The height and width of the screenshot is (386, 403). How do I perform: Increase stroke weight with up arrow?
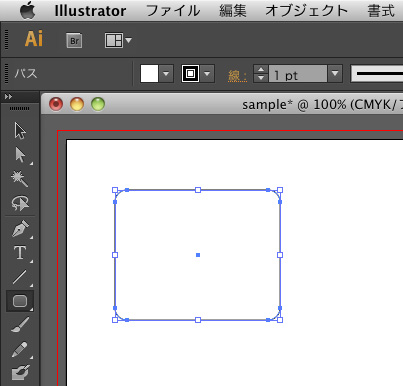[261, 69]
